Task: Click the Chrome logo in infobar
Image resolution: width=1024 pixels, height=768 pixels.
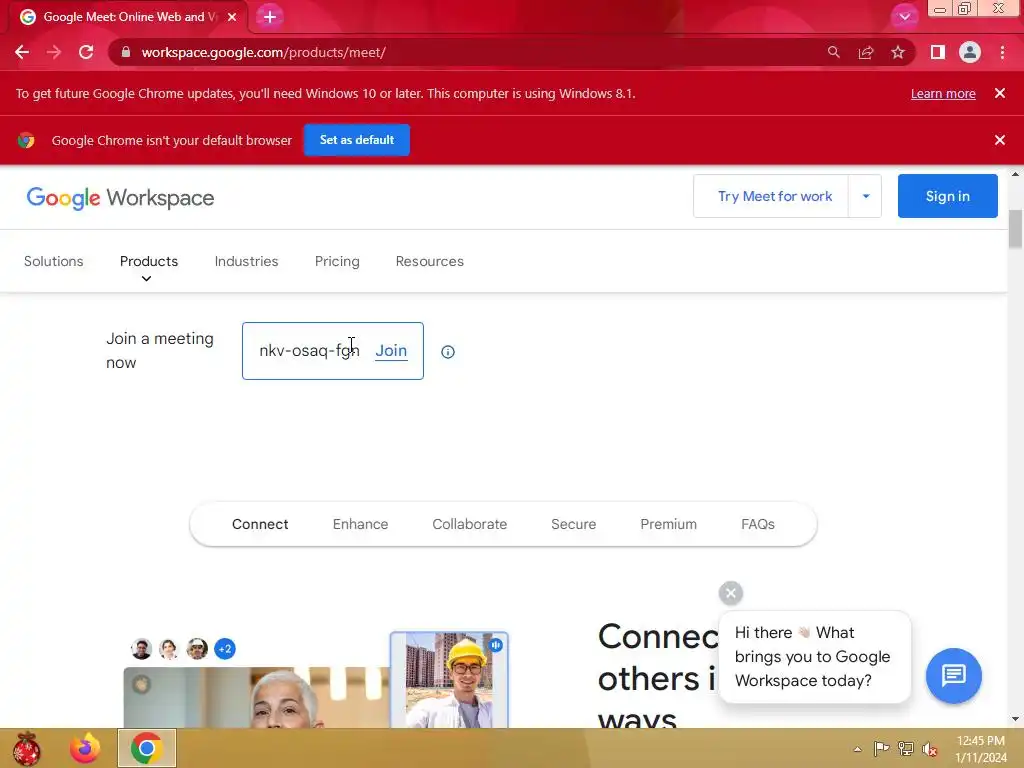Action: coord(26,140)
